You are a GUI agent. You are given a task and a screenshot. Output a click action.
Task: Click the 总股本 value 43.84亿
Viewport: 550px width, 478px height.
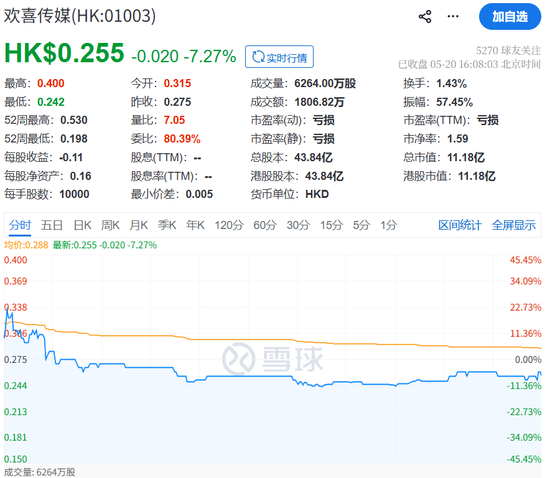click(313, 157)
